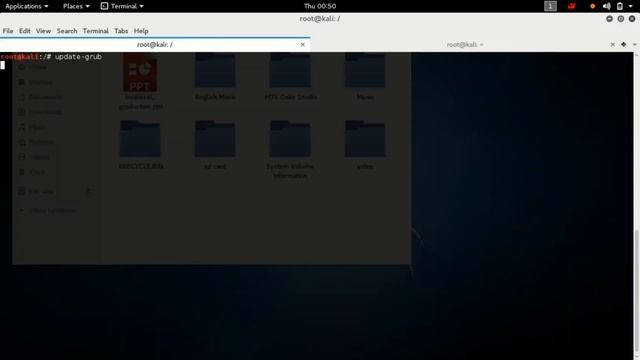This screenshot has height=360, width=640.
Task: Click the workspace indicator showing 1
Action: [x=550, y=6]
